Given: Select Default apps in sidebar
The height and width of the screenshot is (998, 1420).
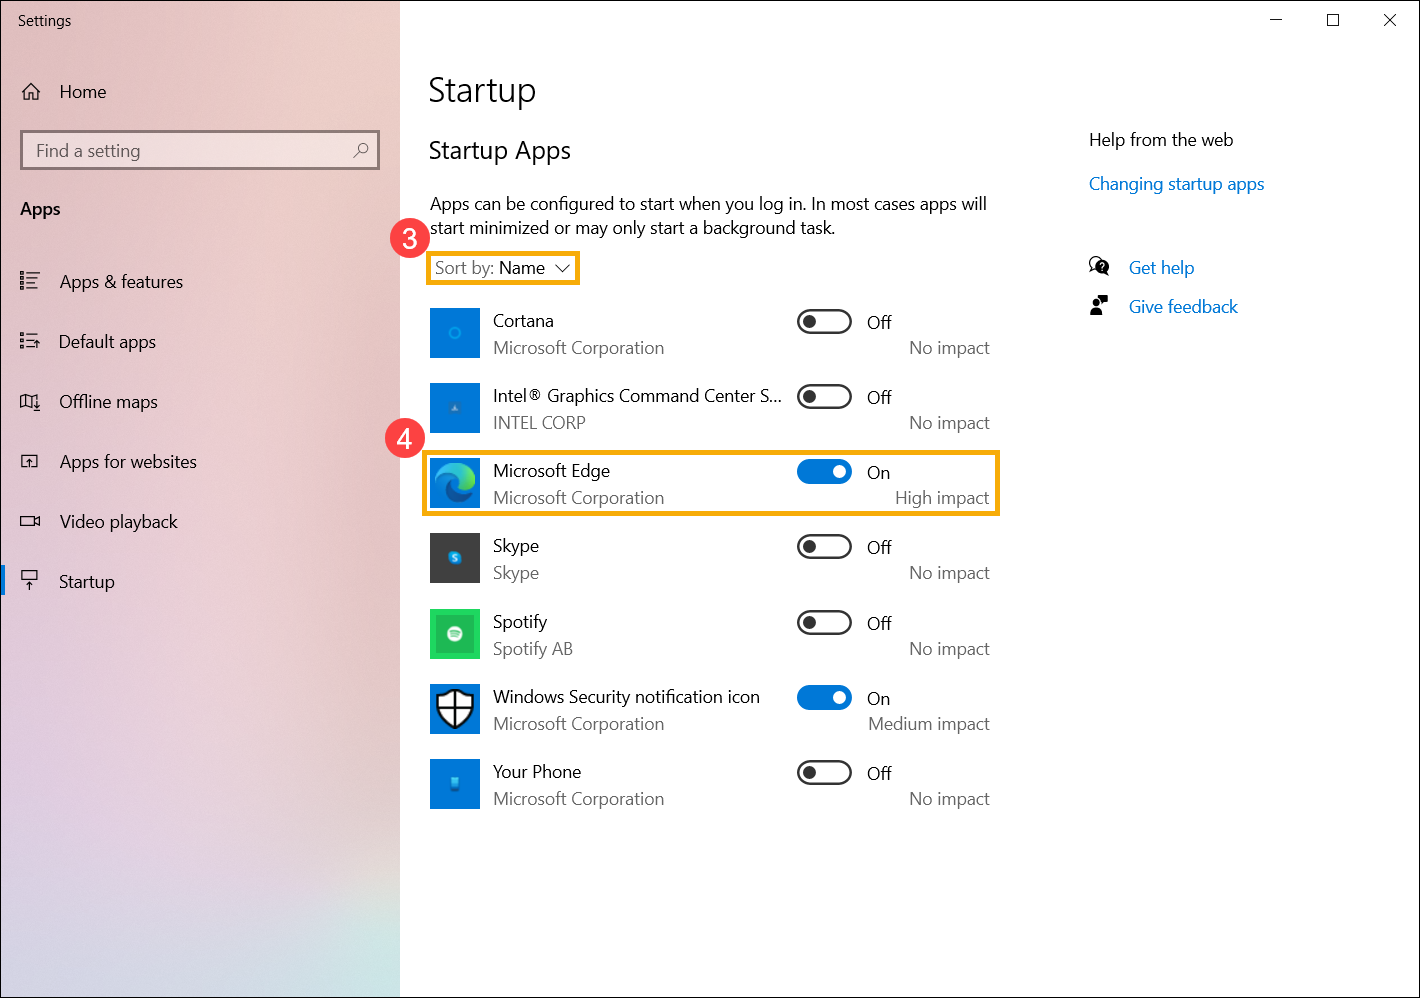Looking at the screenshot, I should 107,342.
